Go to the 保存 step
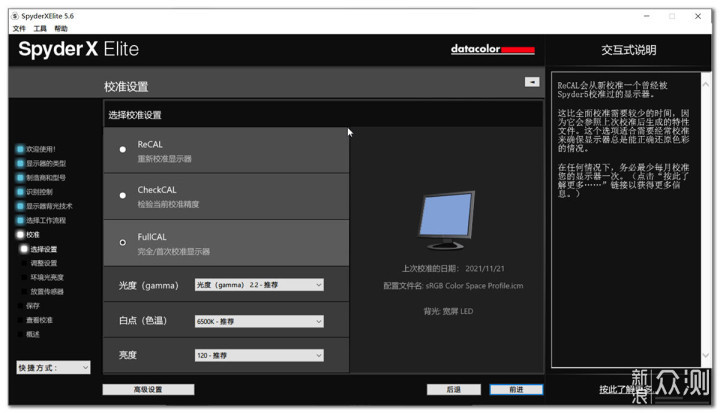The height and width of the screenshot is (414, 720). (33, 306)
